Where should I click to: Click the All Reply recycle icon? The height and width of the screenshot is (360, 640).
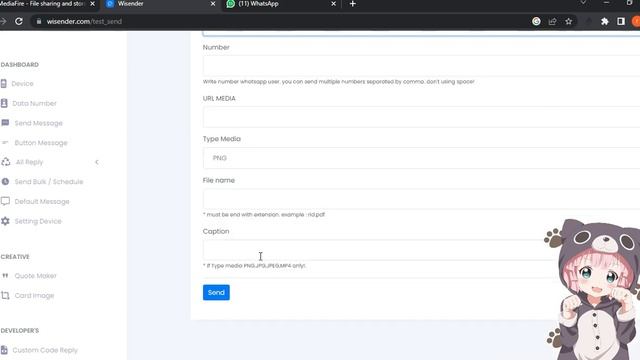click(6, 162)
